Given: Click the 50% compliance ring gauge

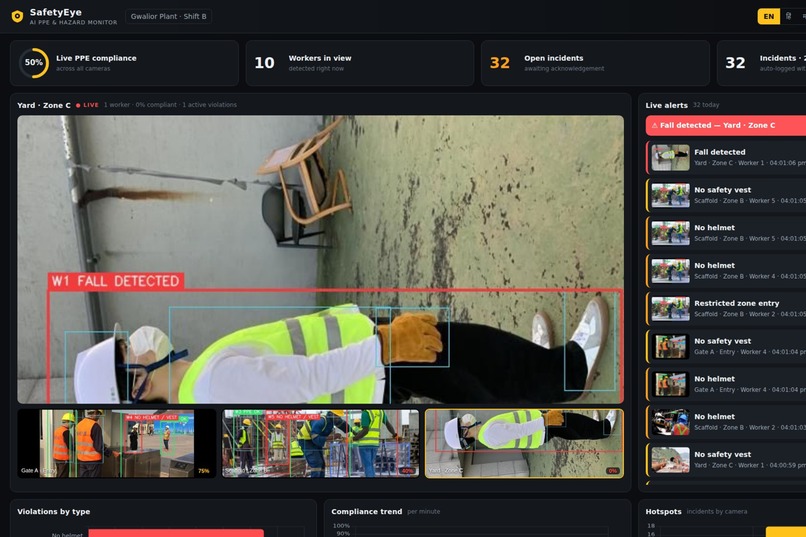Looking at the screenshot, I should coord(34,63).
